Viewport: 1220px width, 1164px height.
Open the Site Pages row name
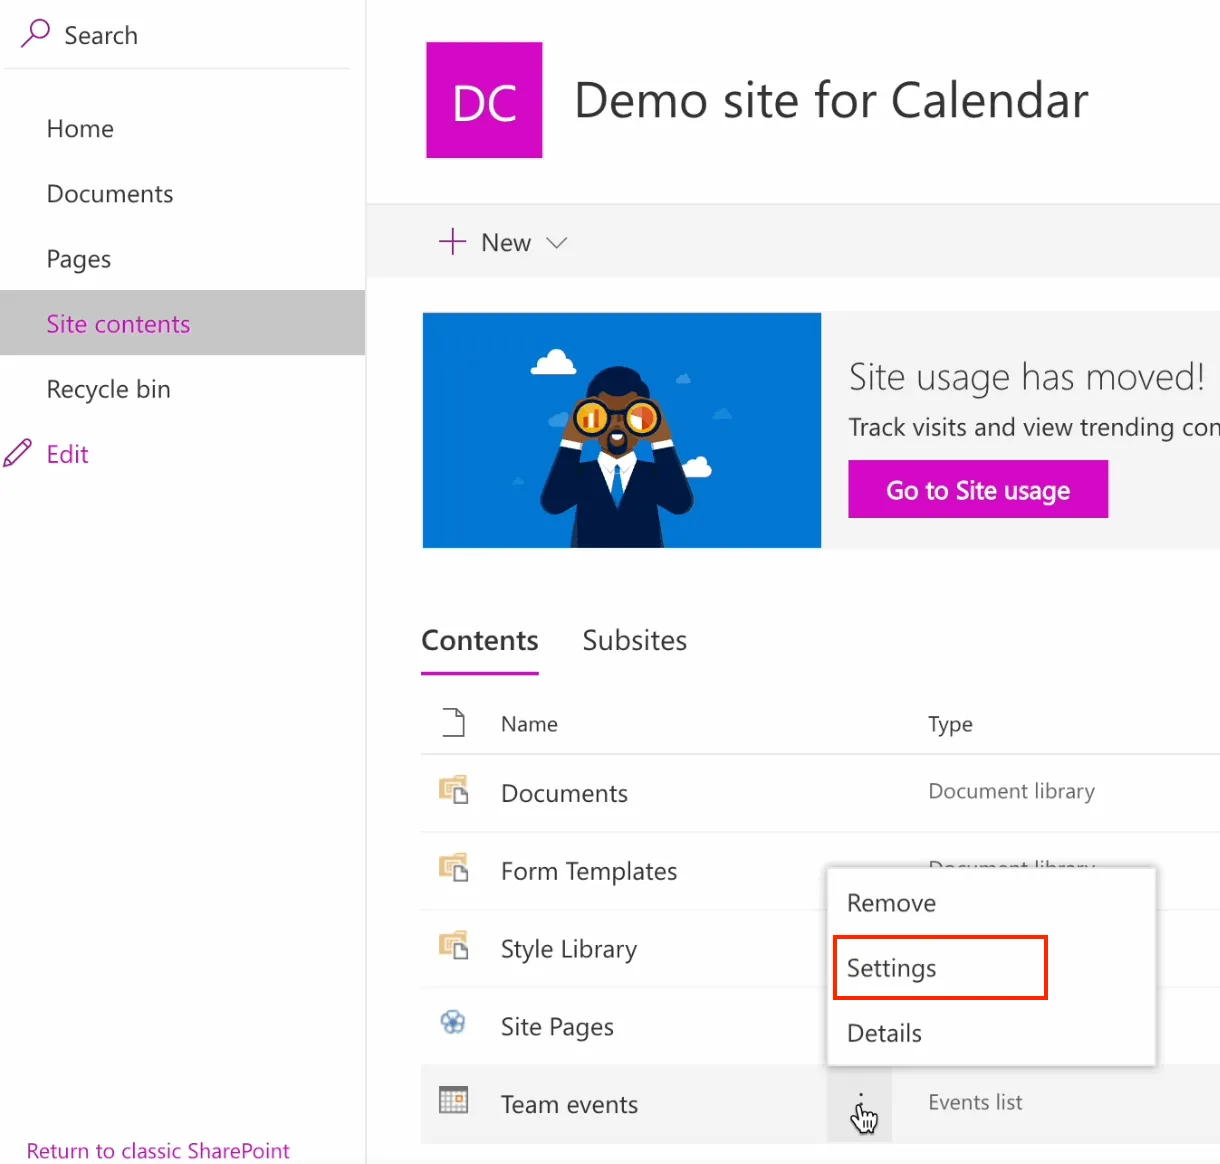tap(557, 1027)
